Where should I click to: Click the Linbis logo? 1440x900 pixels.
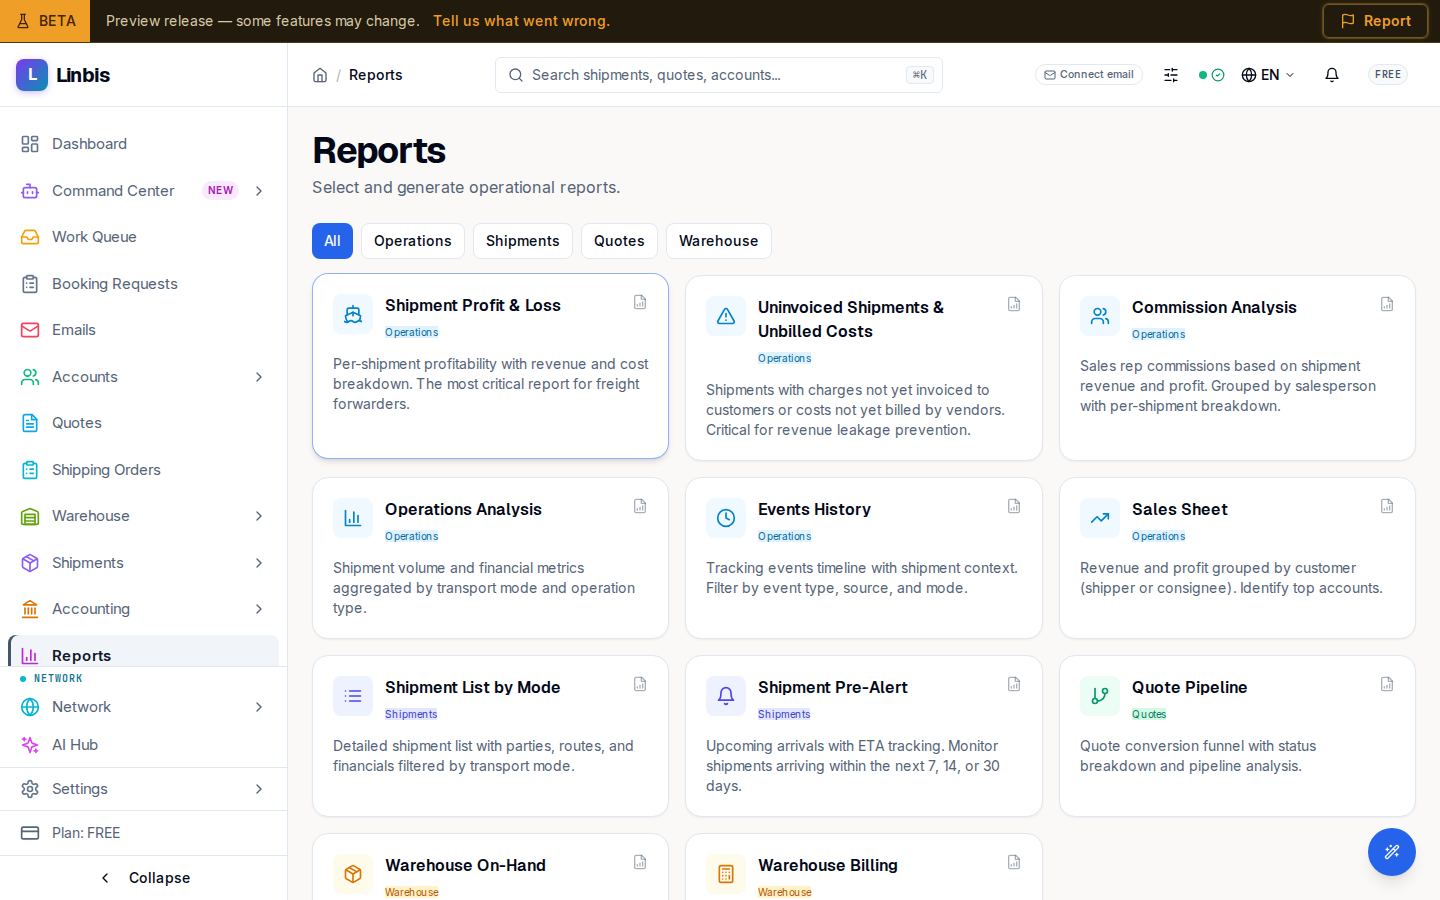point(63,75)
